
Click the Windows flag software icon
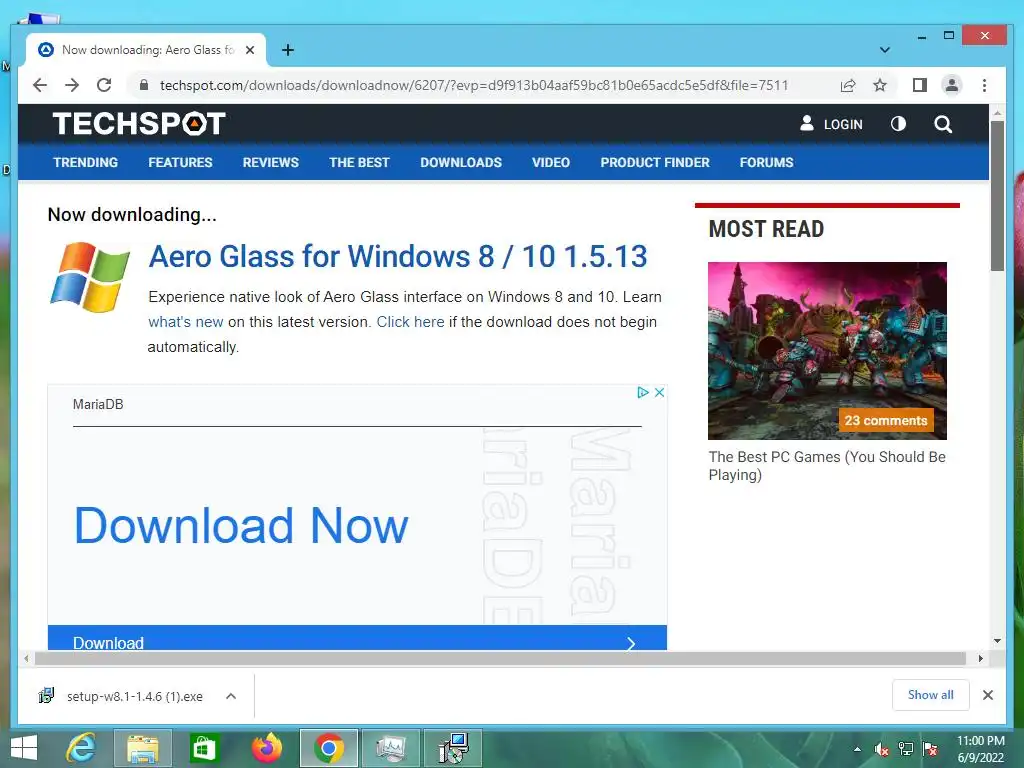90,277
